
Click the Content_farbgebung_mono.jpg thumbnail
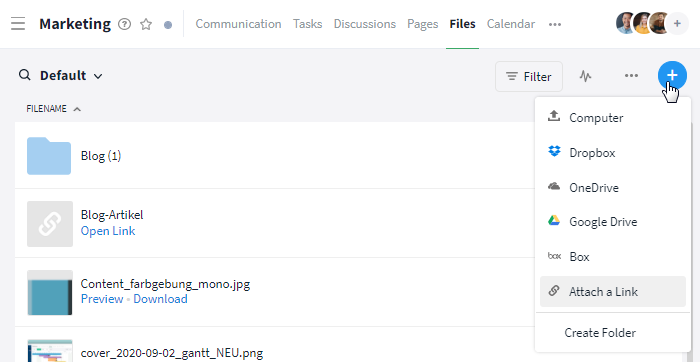pyautogui.click(x=50, y=292)
